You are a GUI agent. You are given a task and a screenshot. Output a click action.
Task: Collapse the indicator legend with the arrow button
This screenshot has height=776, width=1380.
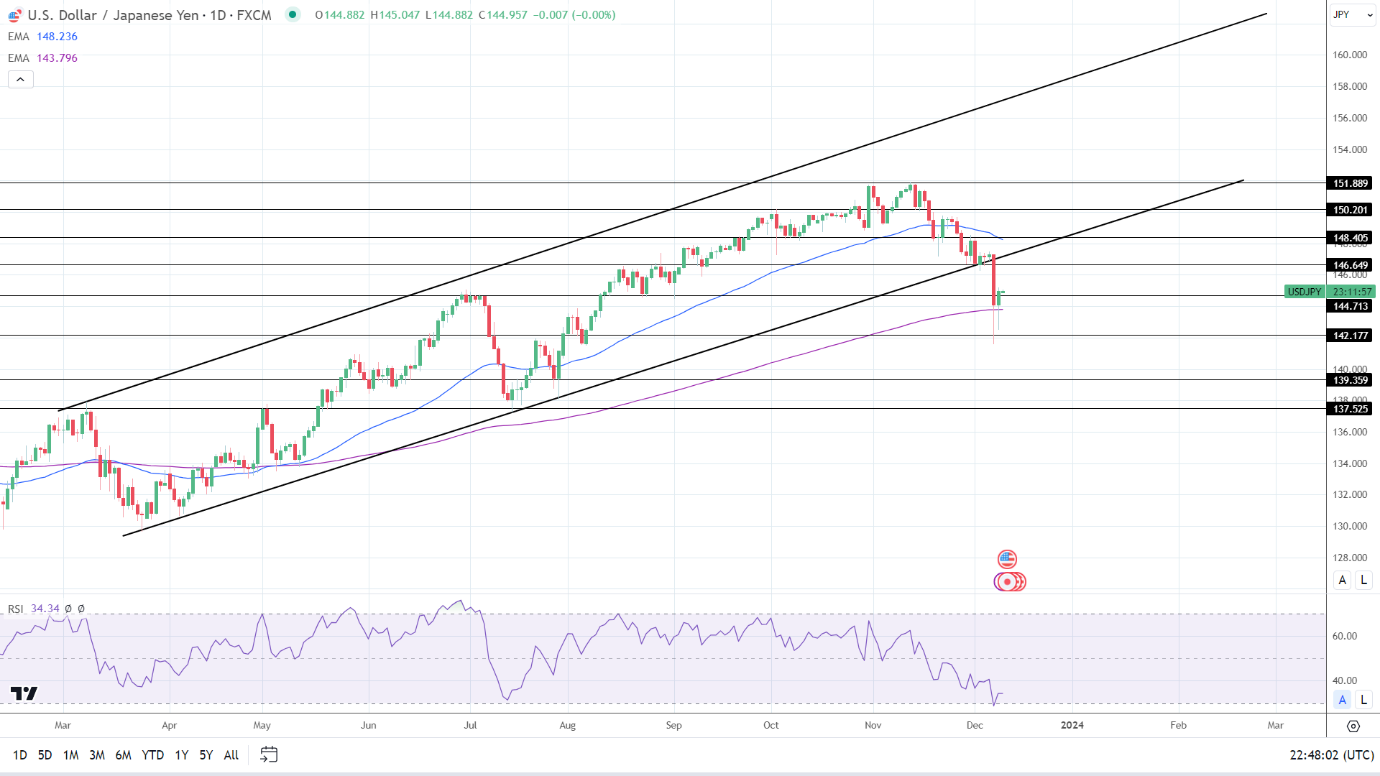point(21,79)
